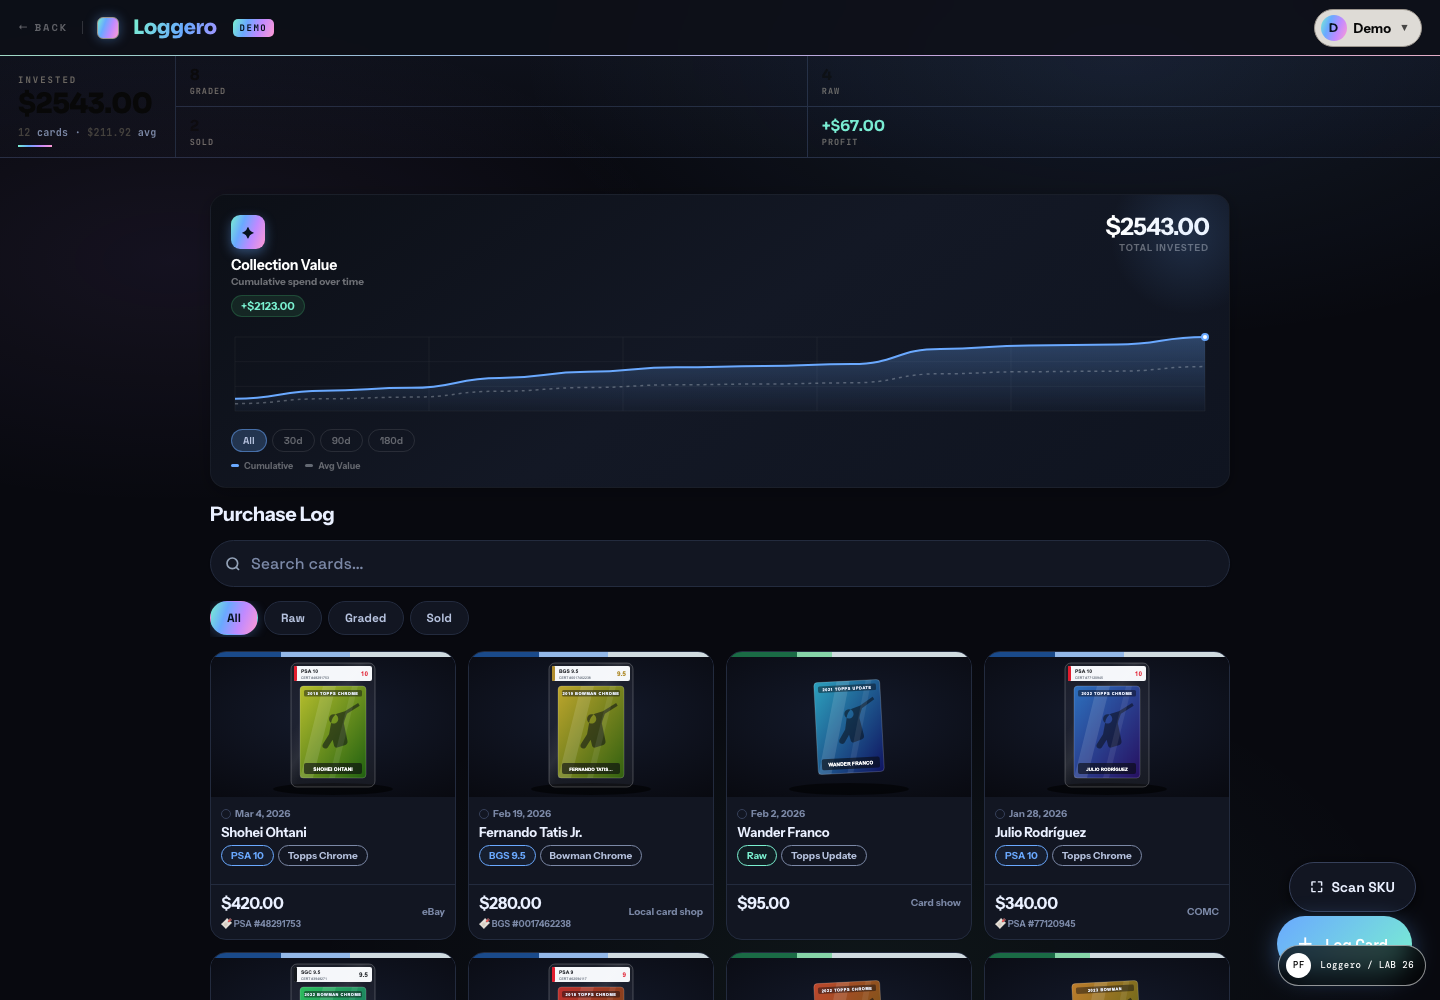Click the Topps Update tag

[x=824, y=856]
